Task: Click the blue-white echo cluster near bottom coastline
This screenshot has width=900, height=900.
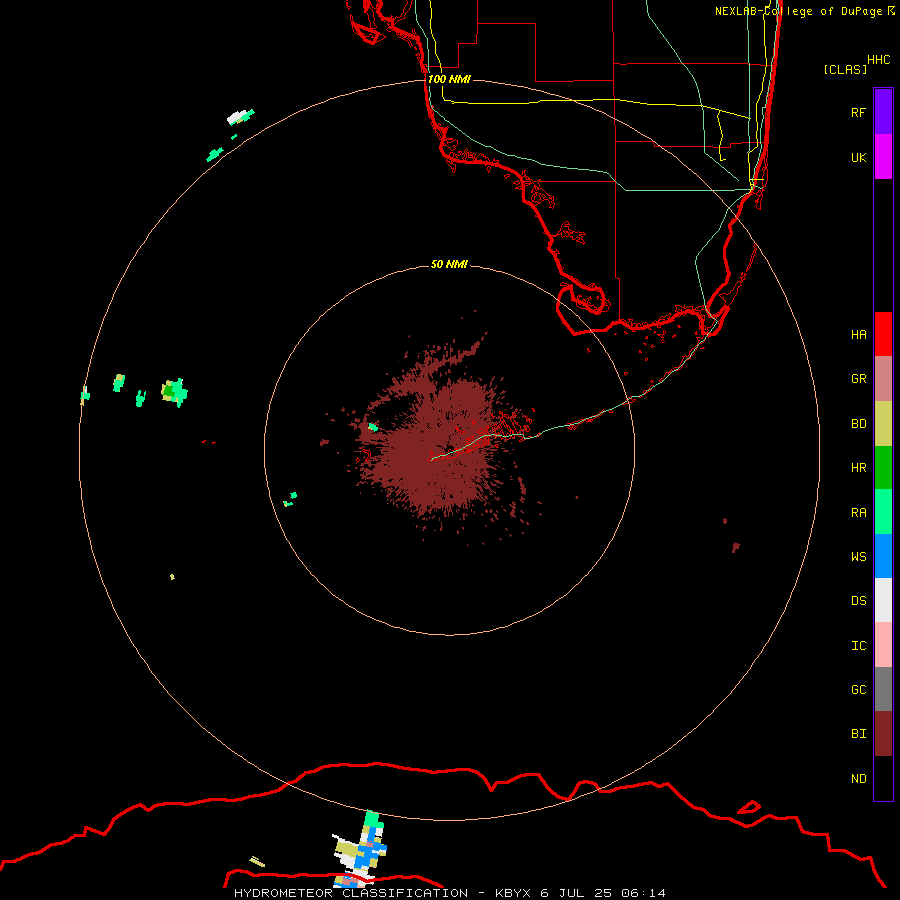Action: 360,848
